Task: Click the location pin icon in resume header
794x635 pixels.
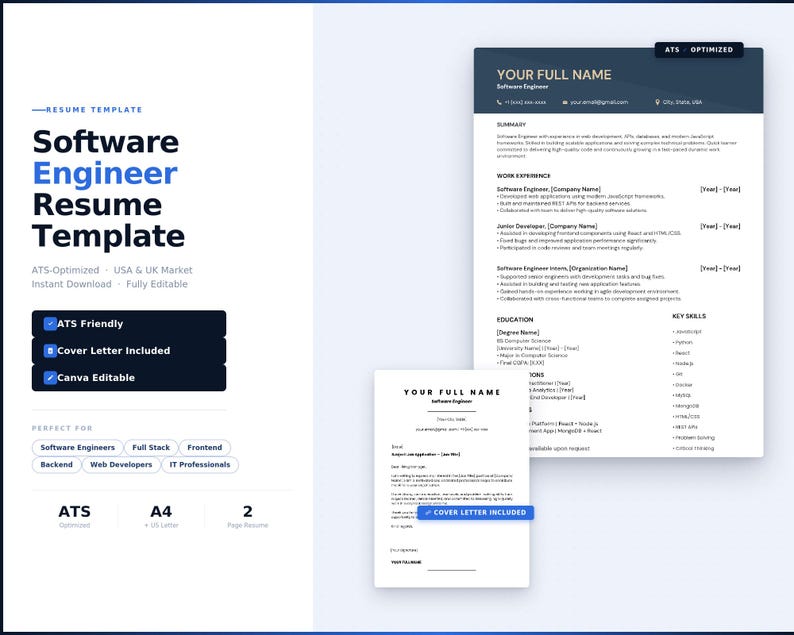Action: click(657, 102)
